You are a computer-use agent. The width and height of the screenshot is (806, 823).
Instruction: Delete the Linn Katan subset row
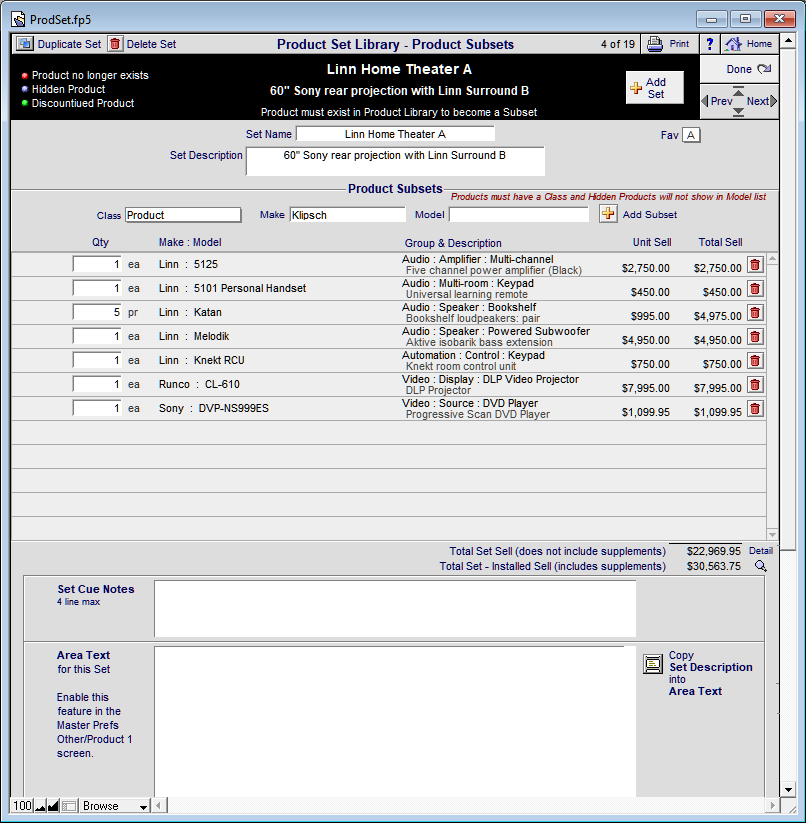755,313
